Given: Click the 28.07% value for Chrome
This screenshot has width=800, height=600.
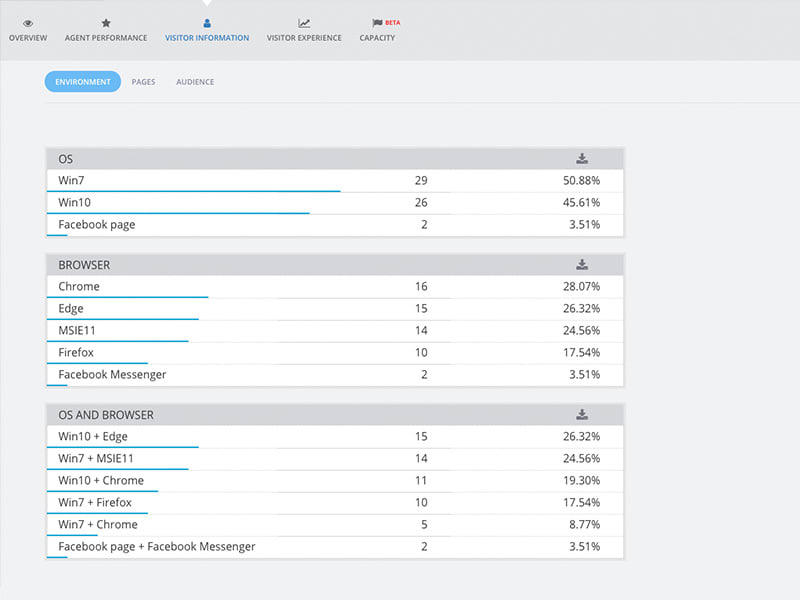Looking at the screenshot, I should (581, 286).
